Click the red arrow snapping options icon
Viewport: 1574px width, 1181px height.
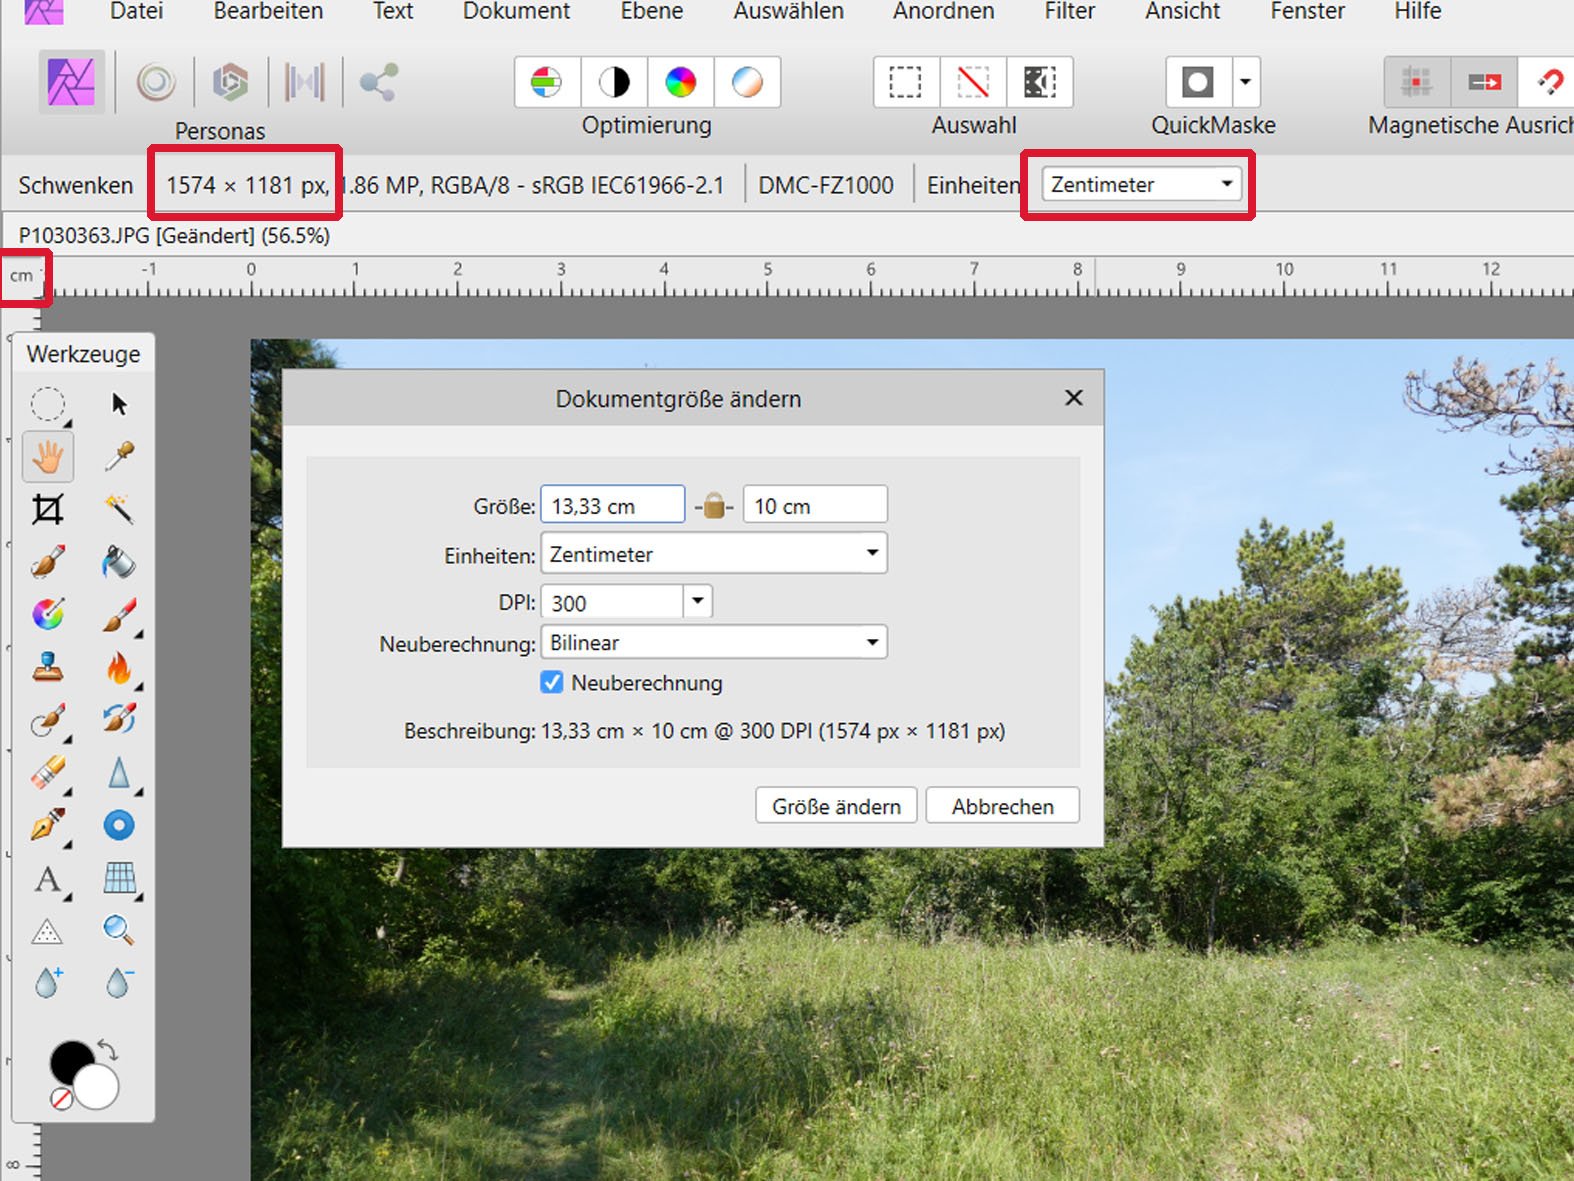1484,82
